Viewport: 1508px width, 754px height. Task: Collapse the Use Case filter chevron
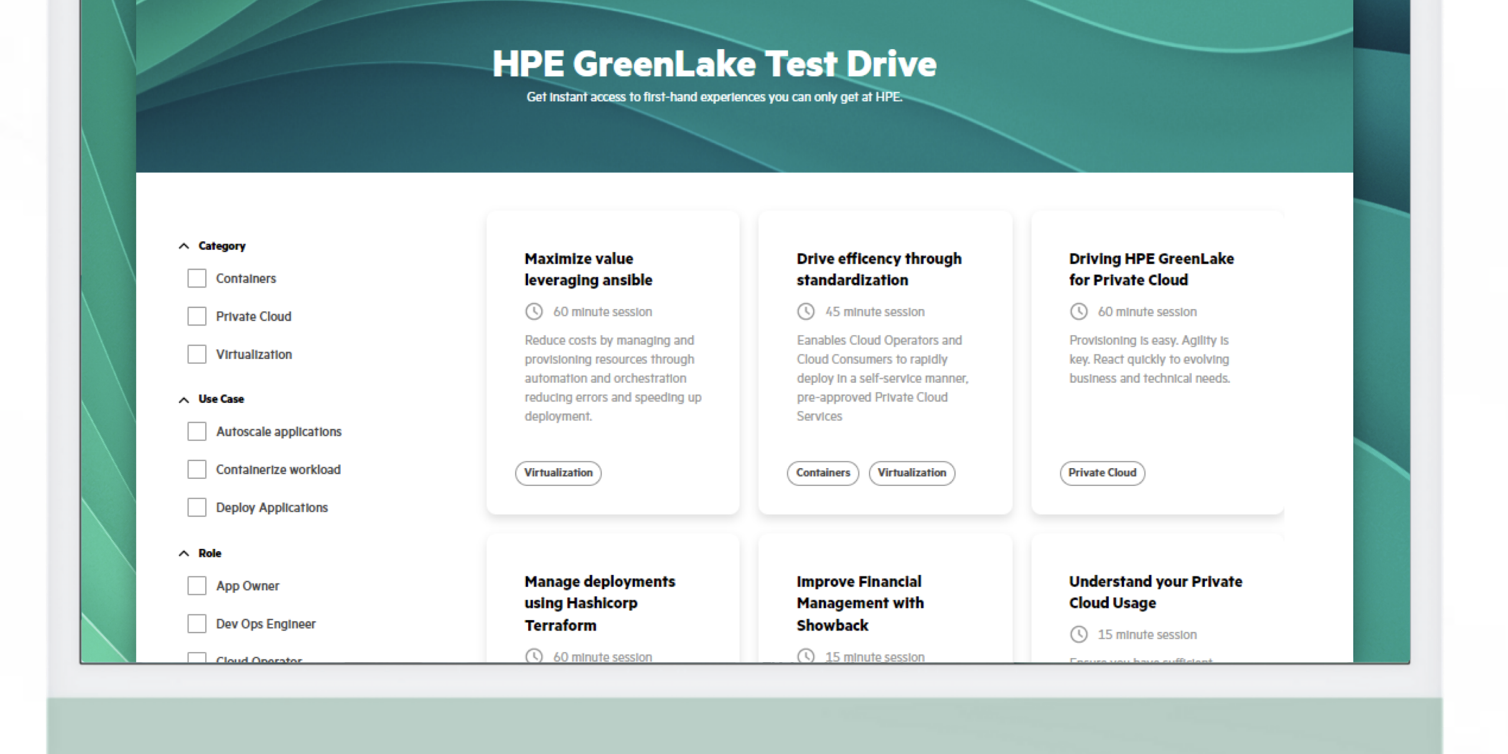184,399
